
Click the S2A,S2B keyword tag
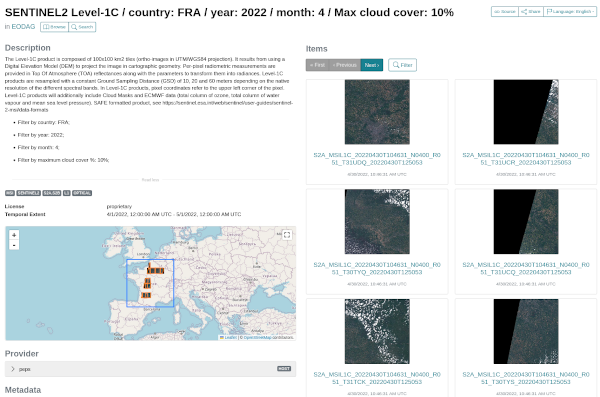click(x=52, y=193)
